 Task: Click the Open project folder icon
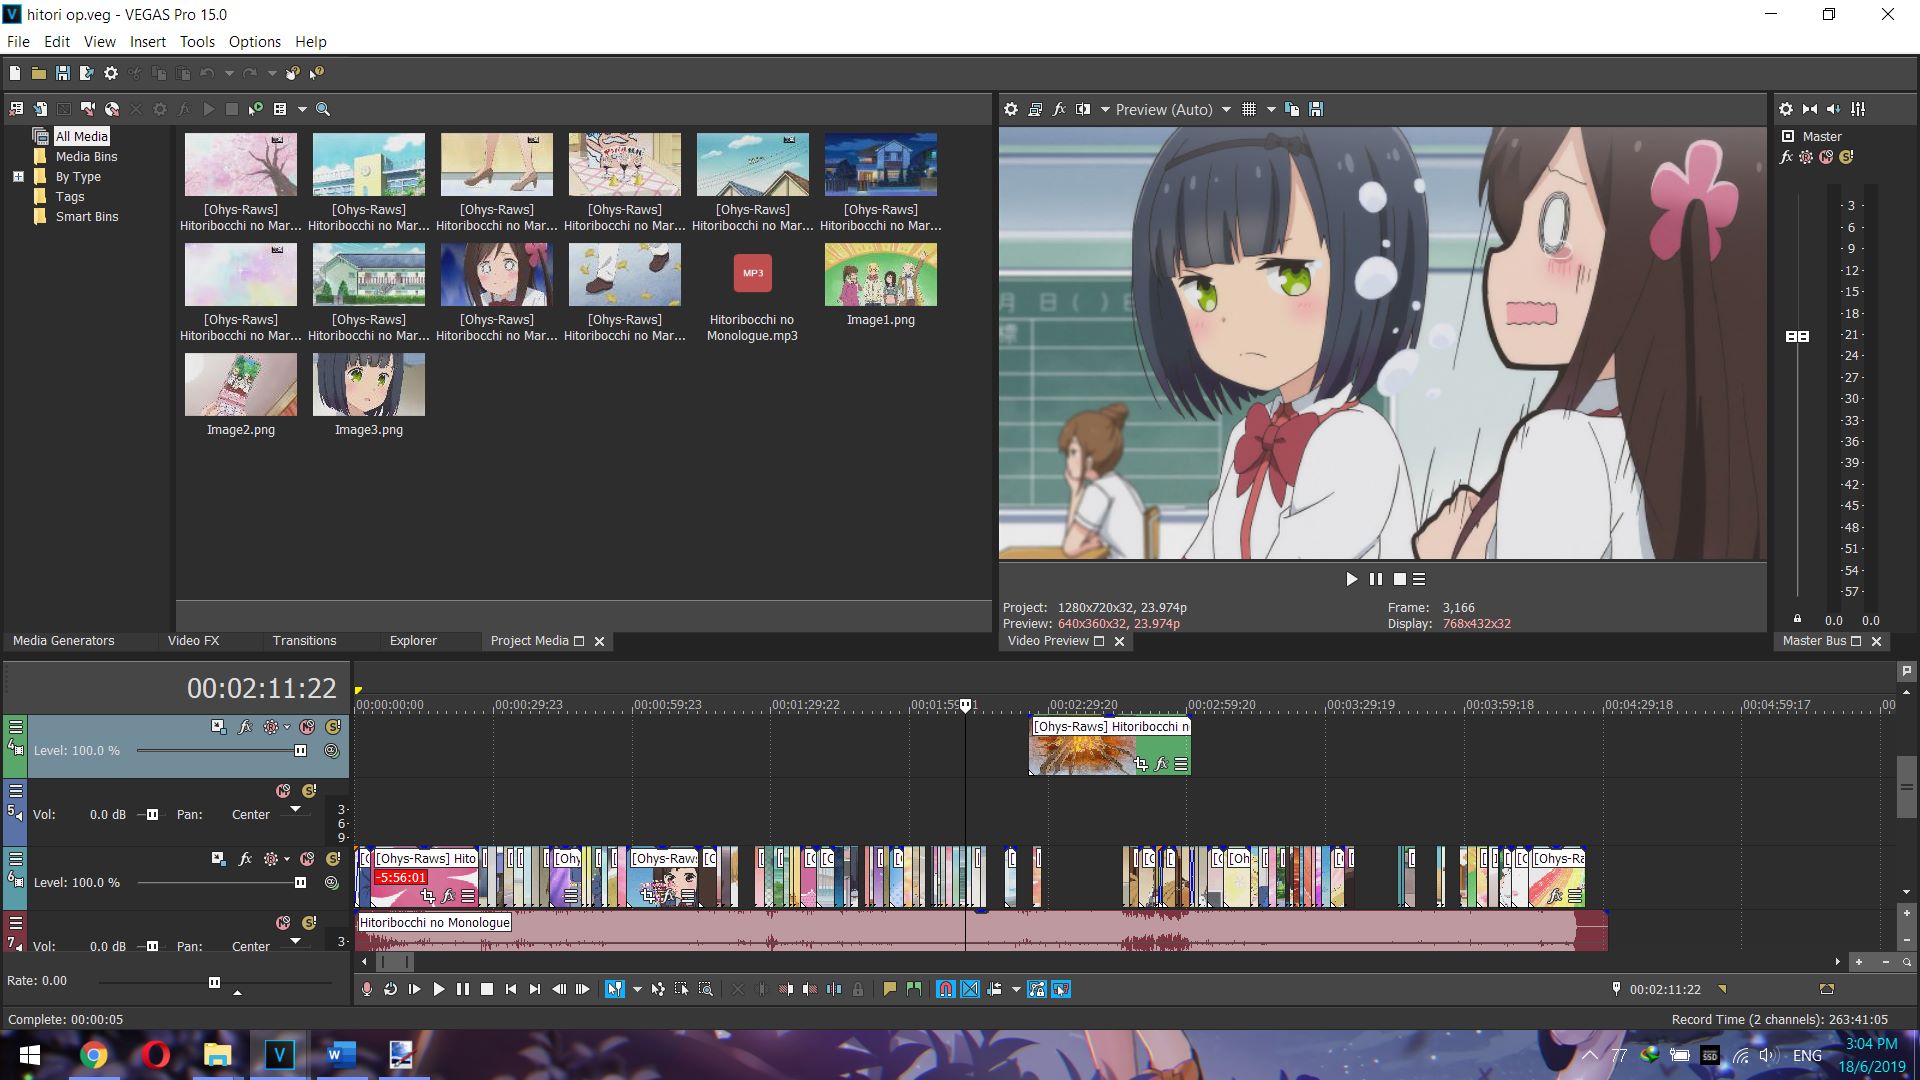tap(39, 73)
